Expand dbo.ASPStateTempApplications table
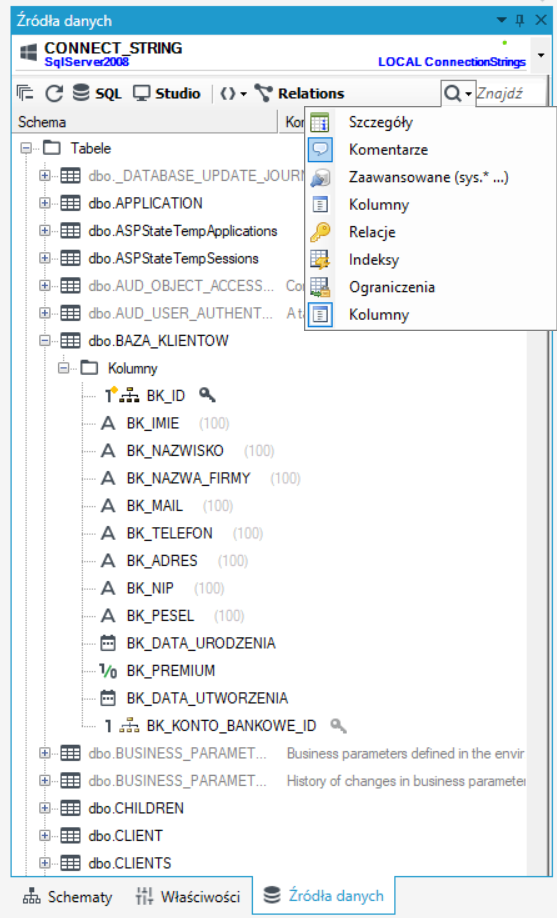Screen dimensions: 557x918 click(45, 231)
